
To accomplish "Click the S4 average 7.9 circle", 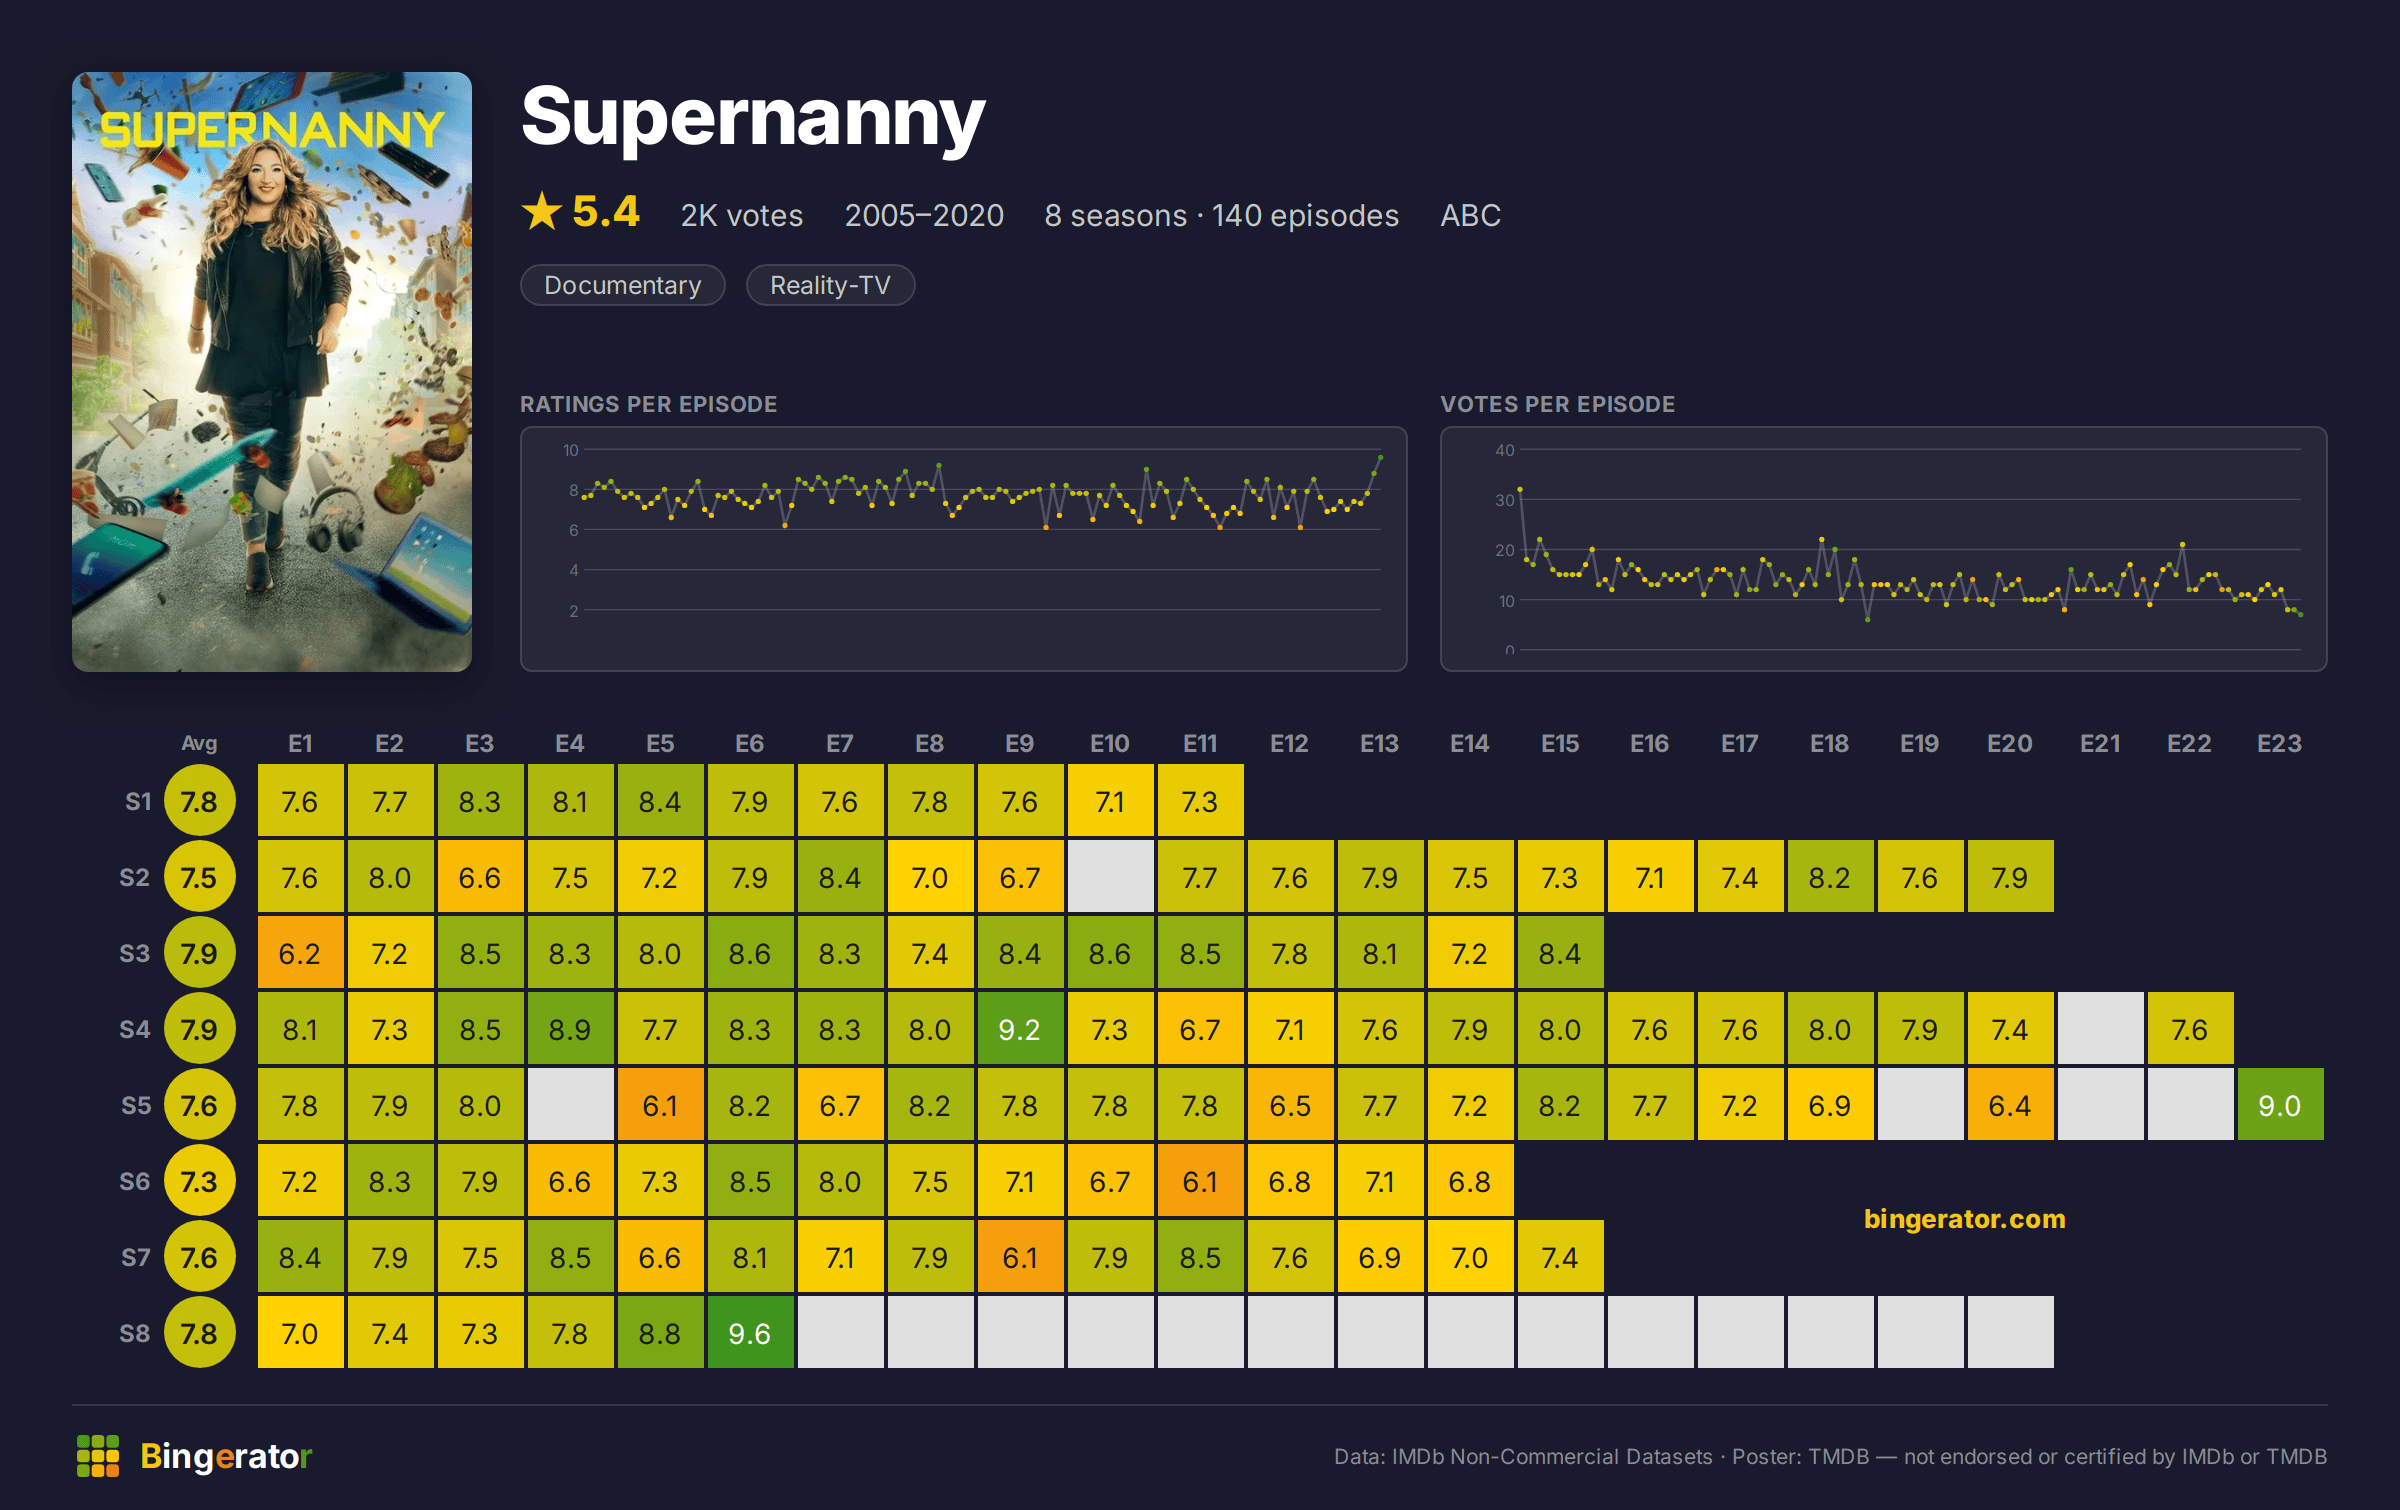I will click(x=199, y=1029).
